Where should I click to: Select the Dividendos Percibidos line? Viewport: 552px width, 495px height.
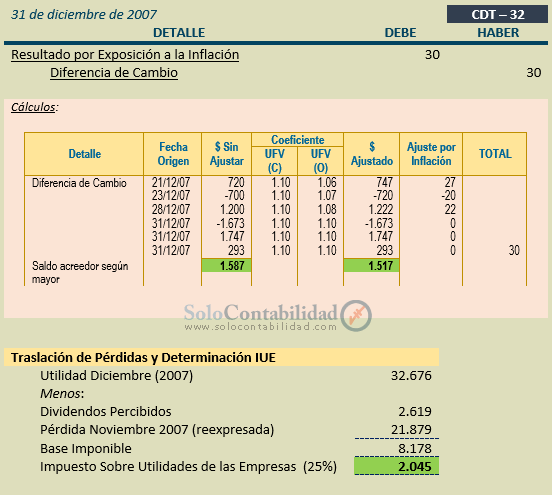(x=106, y=412)
